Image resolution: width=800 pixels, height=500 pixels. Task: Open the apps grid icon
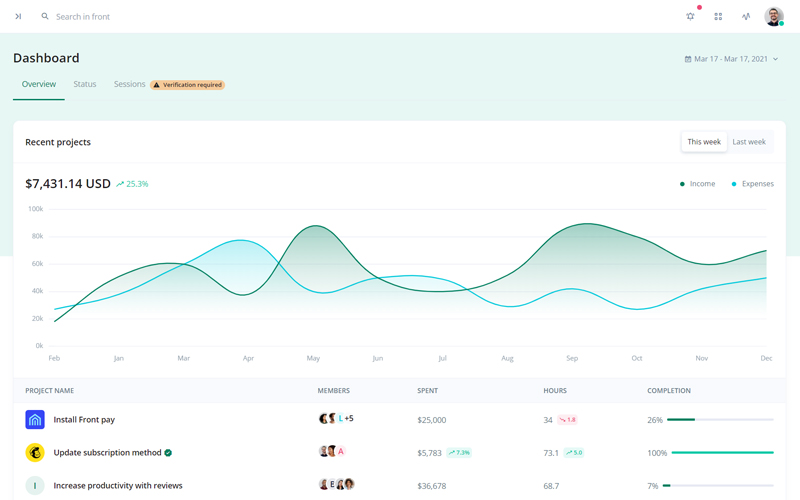pos(718,17)
